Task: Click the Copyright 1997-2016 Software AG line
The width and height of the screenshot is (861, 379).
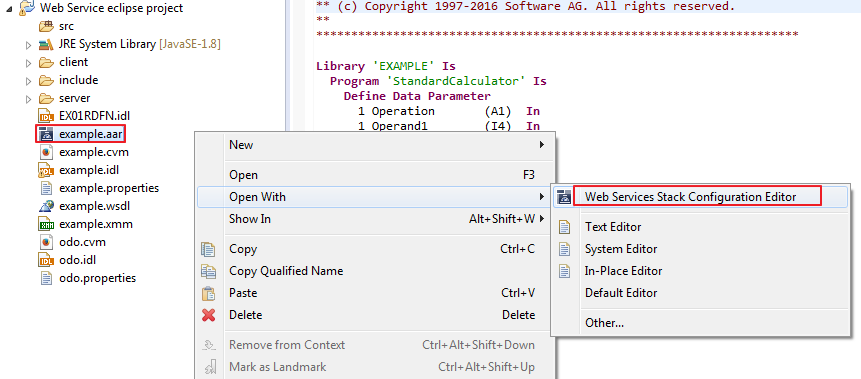Action: click(525, 7)
